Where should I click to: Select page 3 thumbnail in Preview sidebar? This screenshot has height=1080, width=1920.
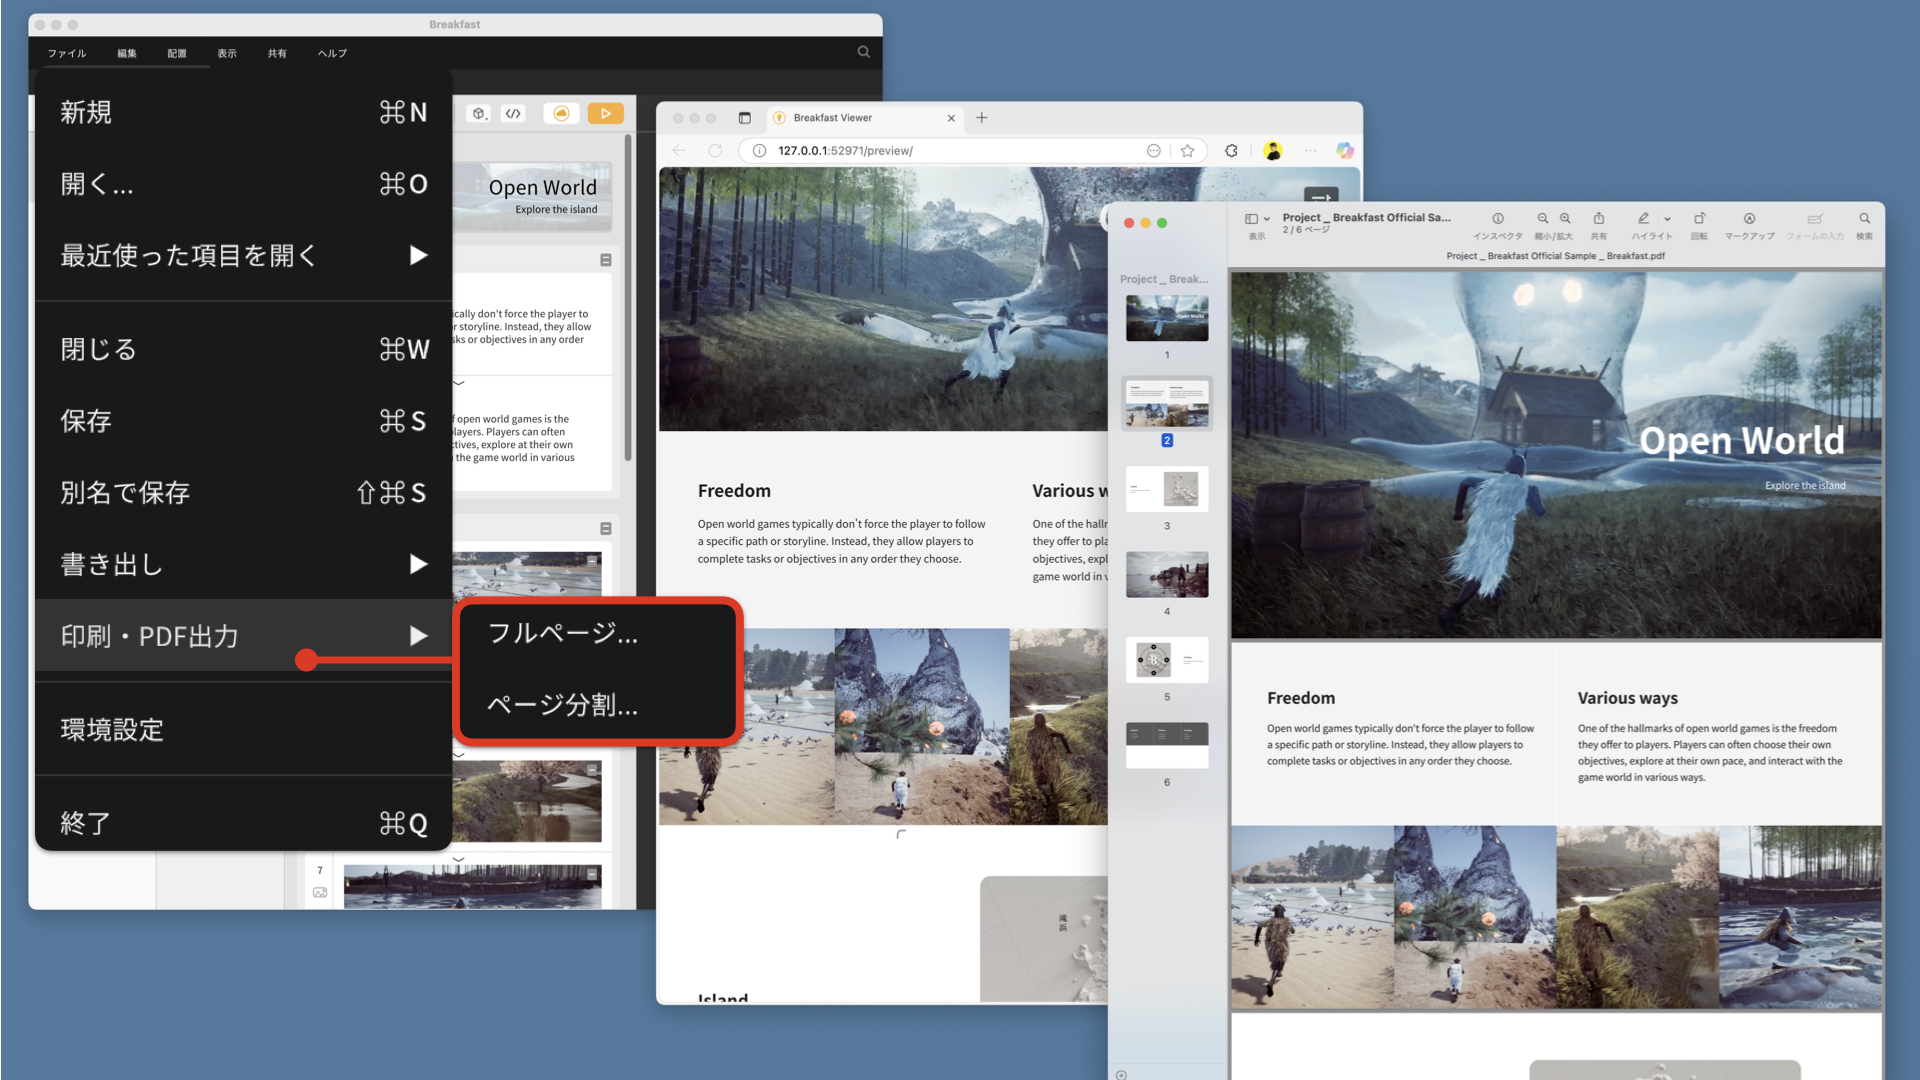pyautogui.click(x=1167, y=489)
